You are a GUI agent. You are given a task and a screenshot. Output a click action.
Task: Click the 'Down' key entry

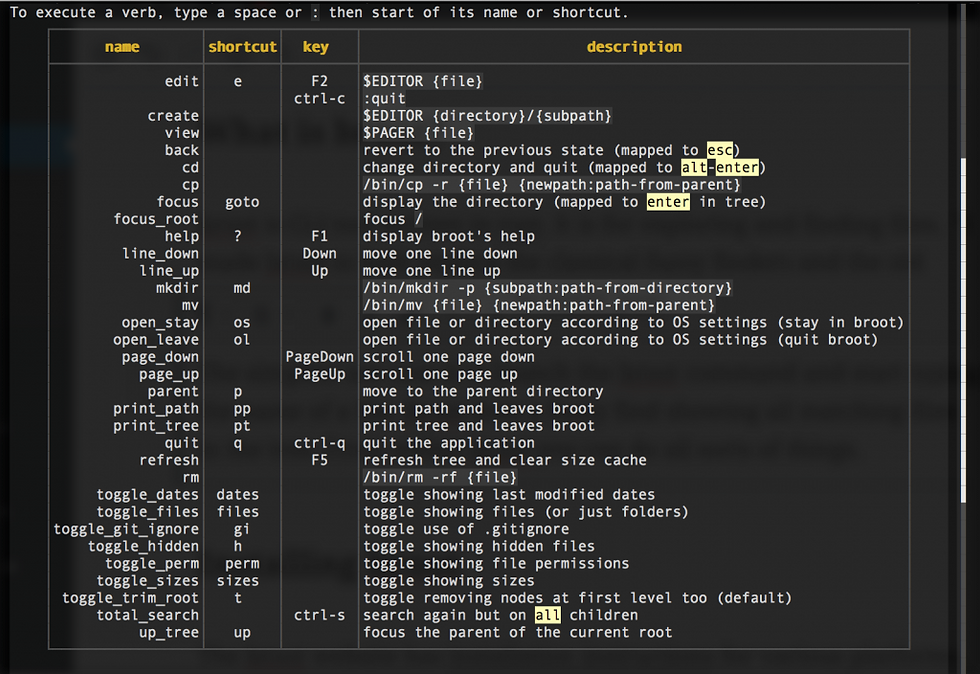(319, 254)
